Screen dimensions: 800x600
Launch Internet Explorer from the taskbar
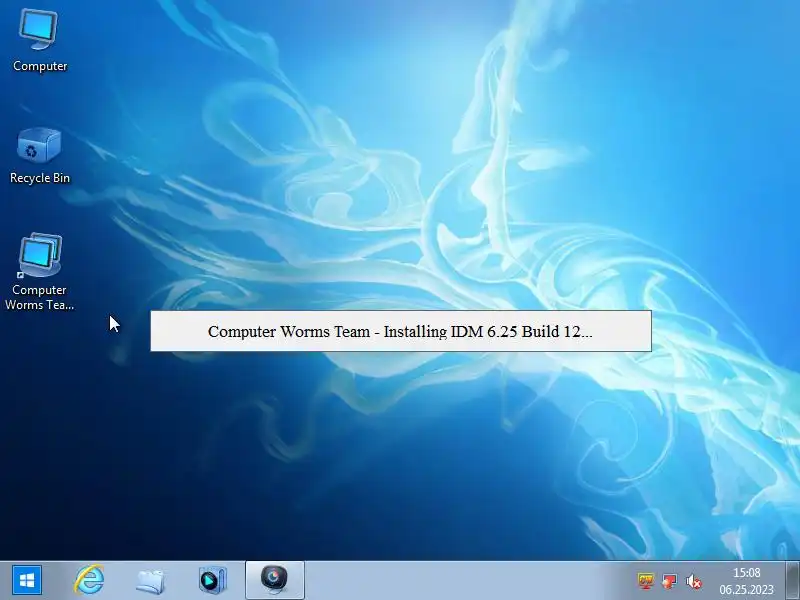click(89, 580)
